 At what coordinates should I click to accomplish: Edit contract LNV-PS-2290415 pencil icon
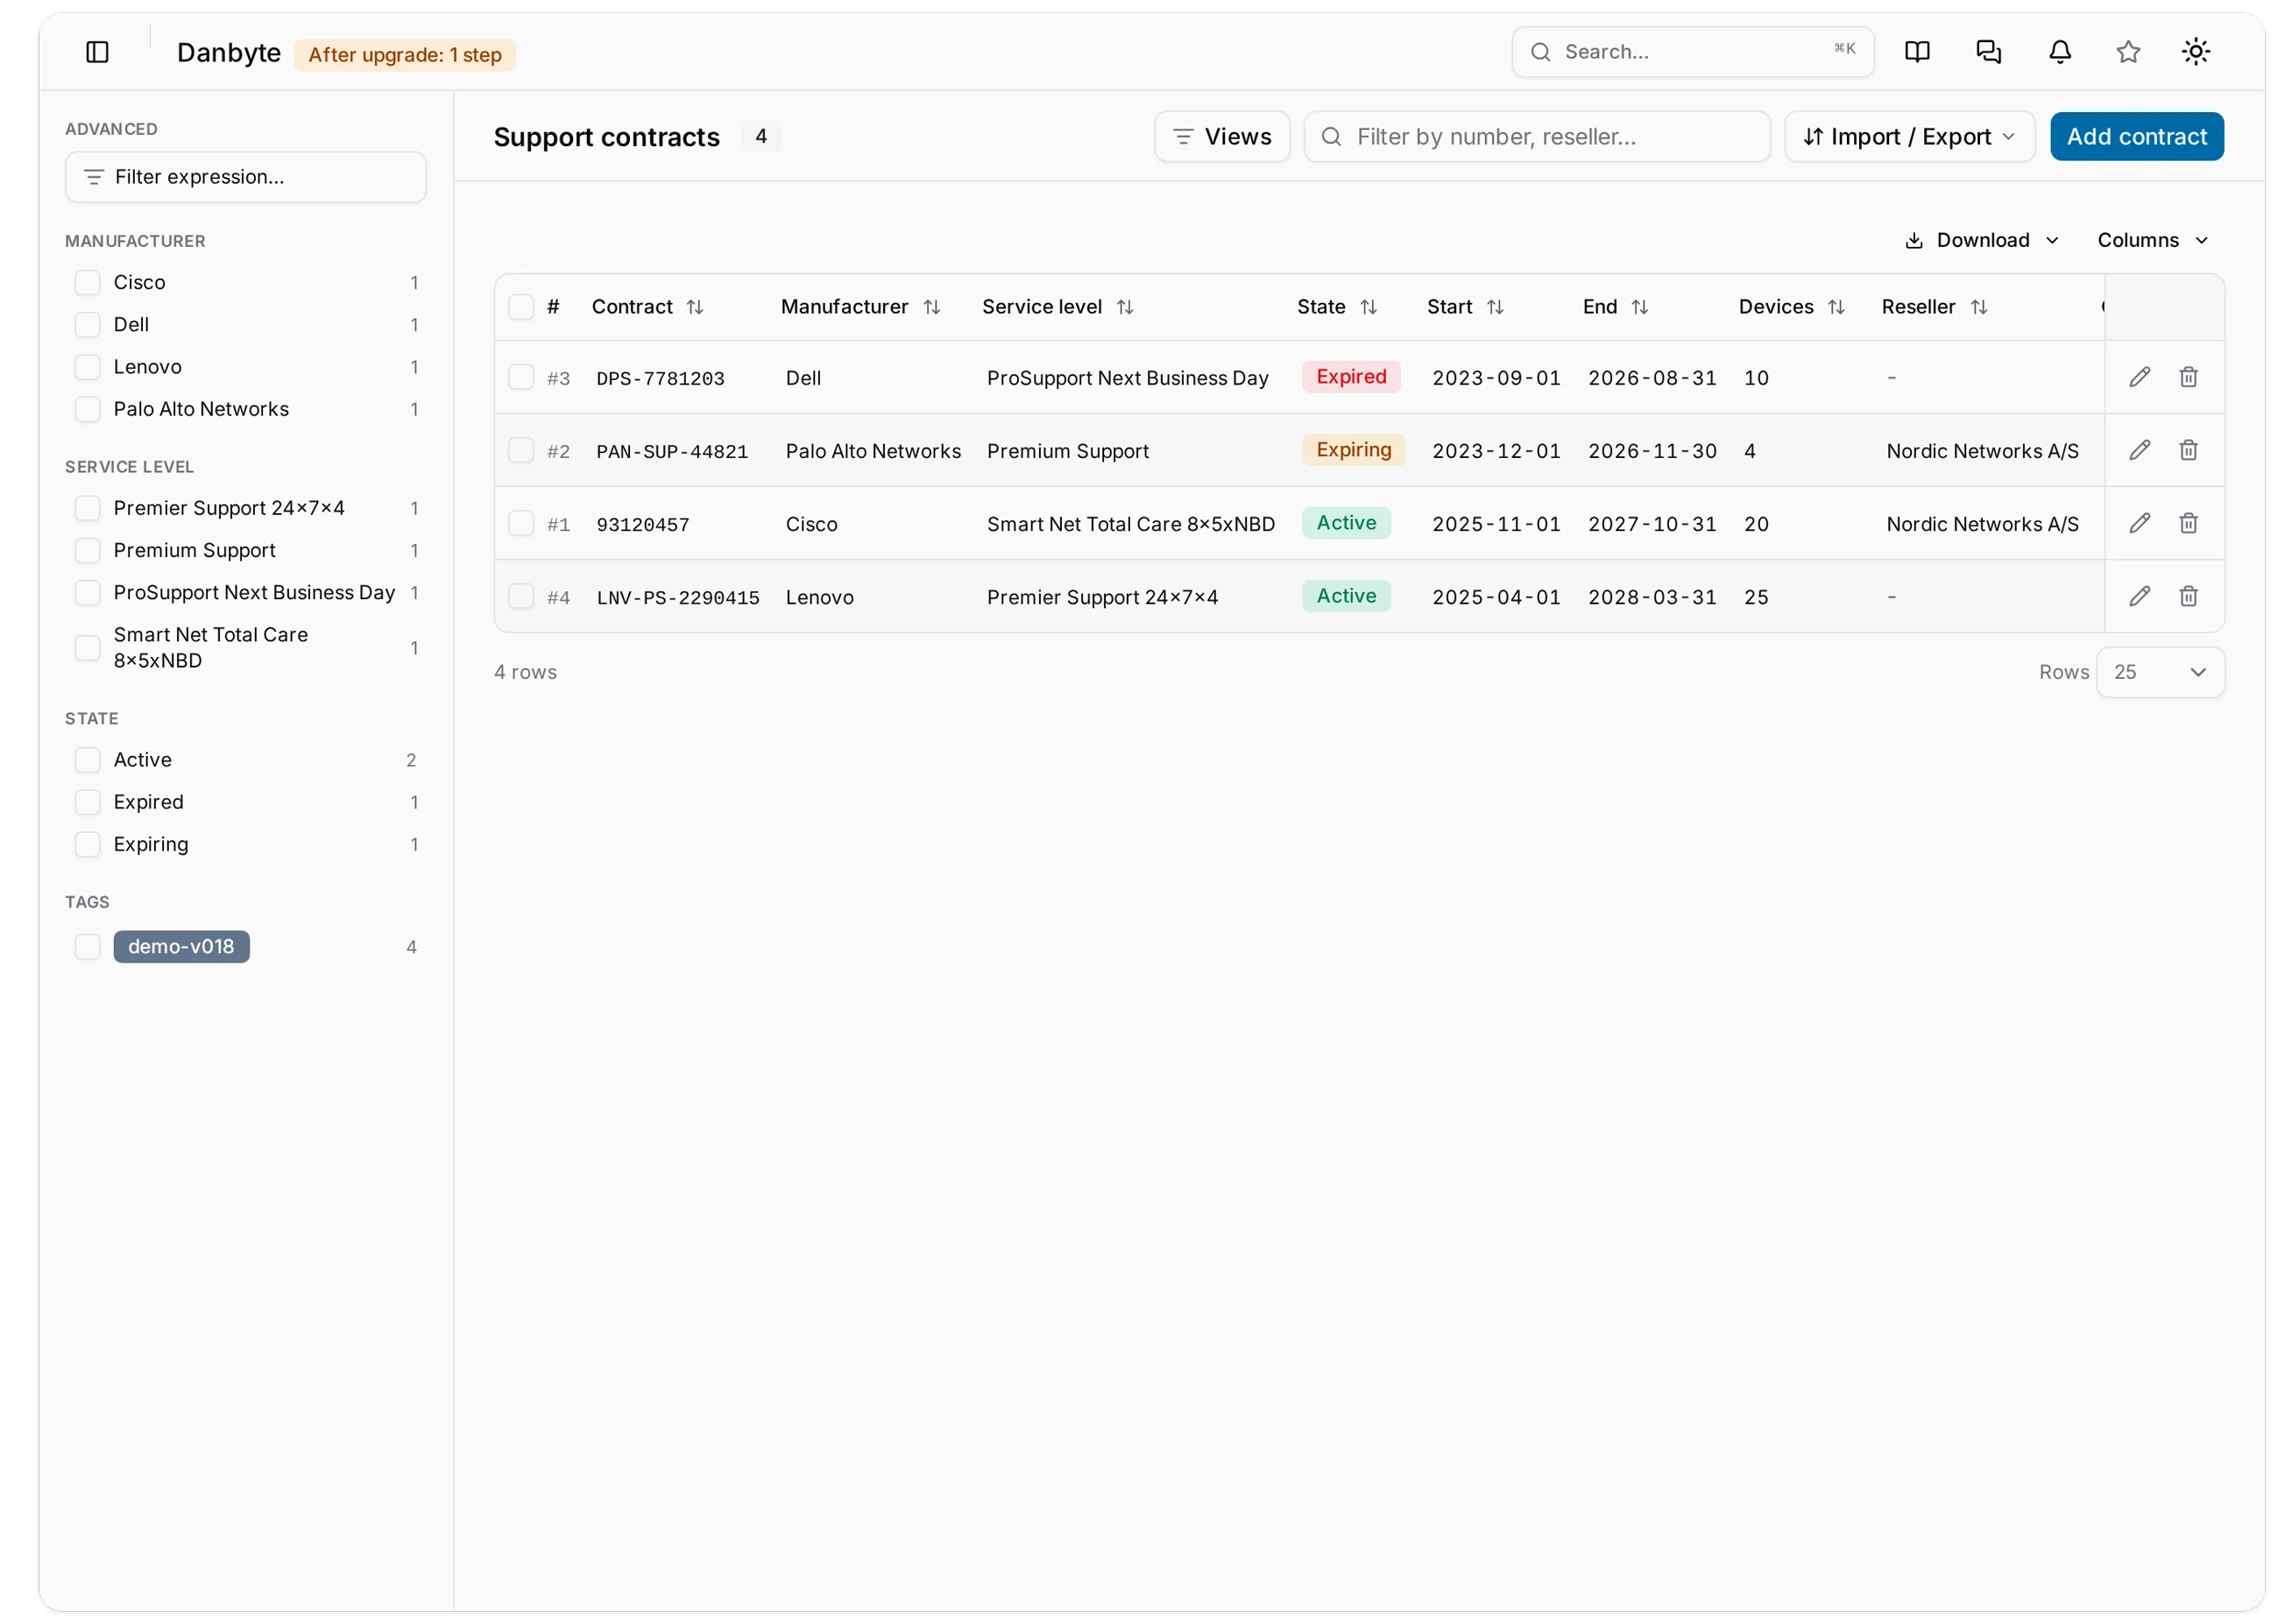(x=2139, y=596)
